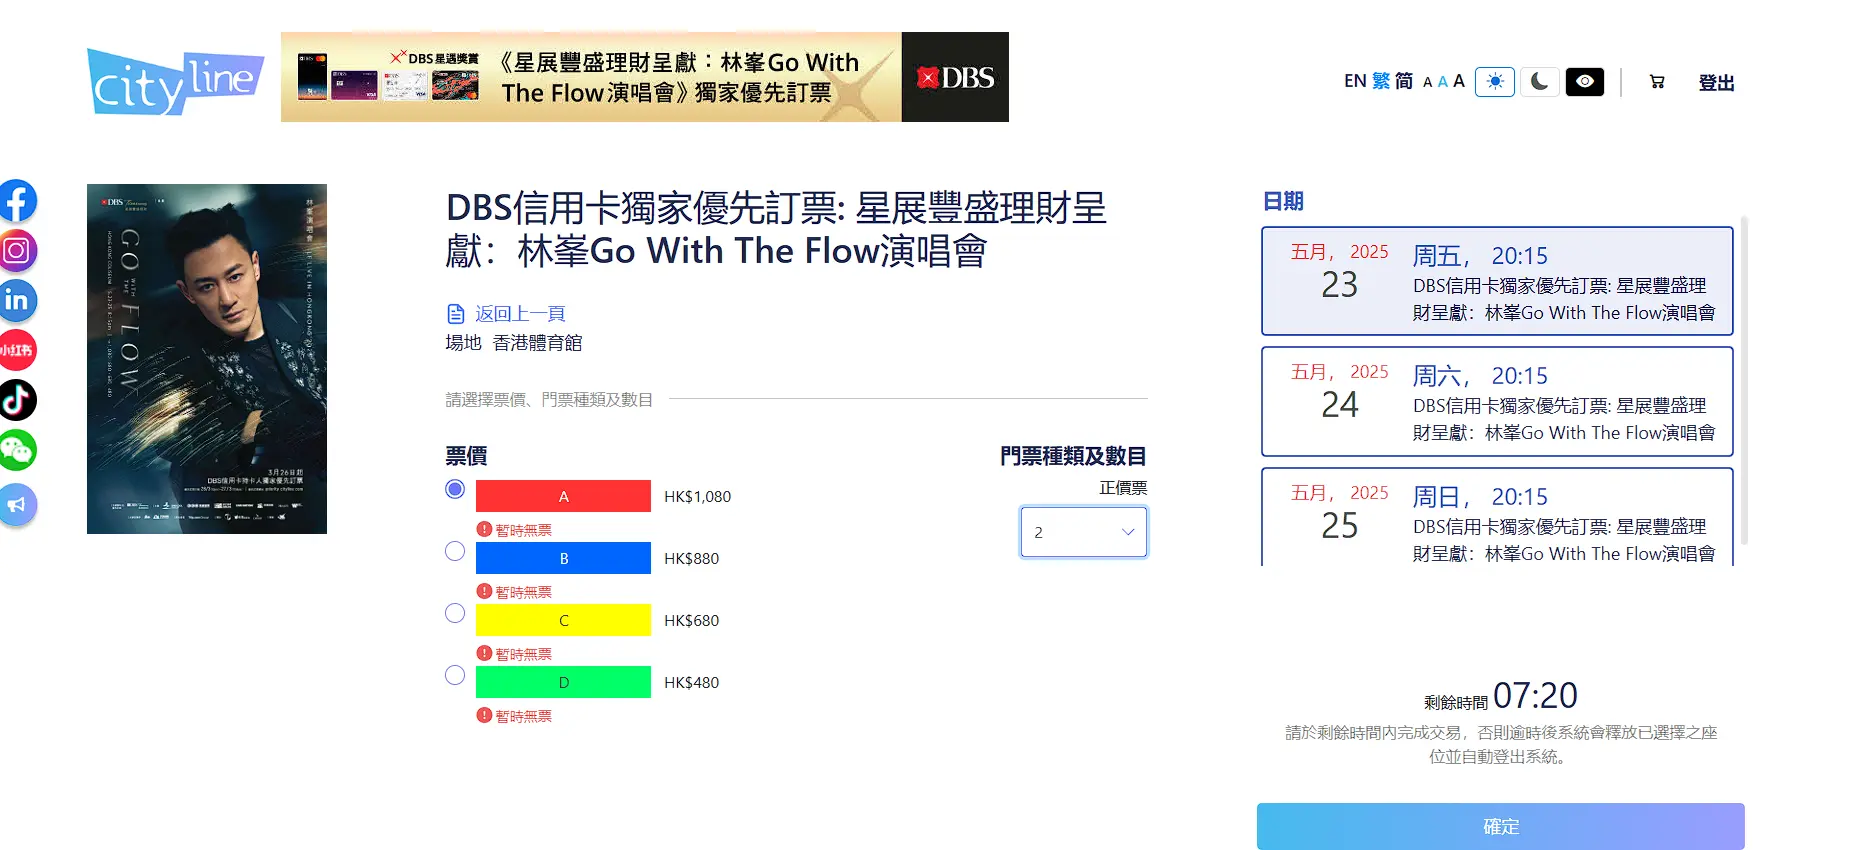1867x850 pixels.
Task: Switch language to Simplified Chinese 简
Action: 1404,81
